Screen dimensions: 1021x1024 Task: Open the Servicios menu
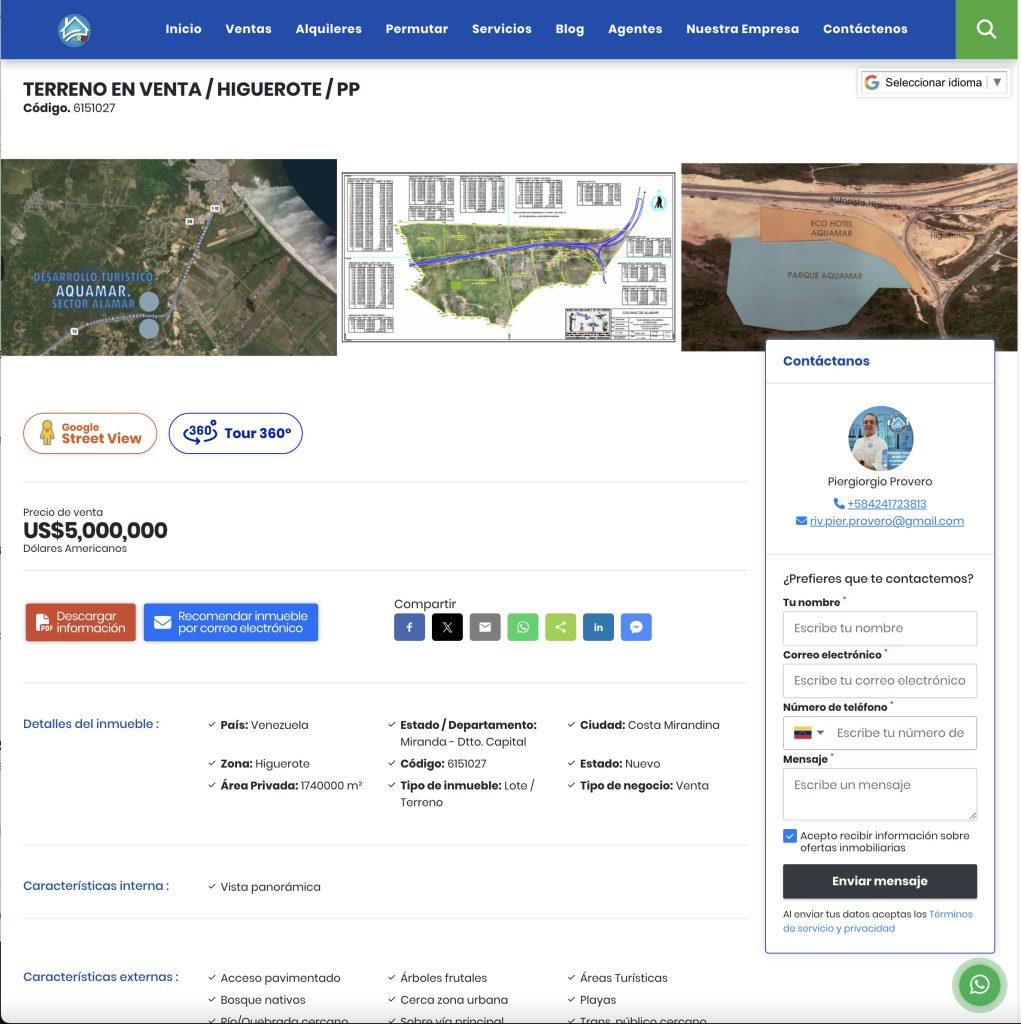pyautogui.click(x=502, y=29)
